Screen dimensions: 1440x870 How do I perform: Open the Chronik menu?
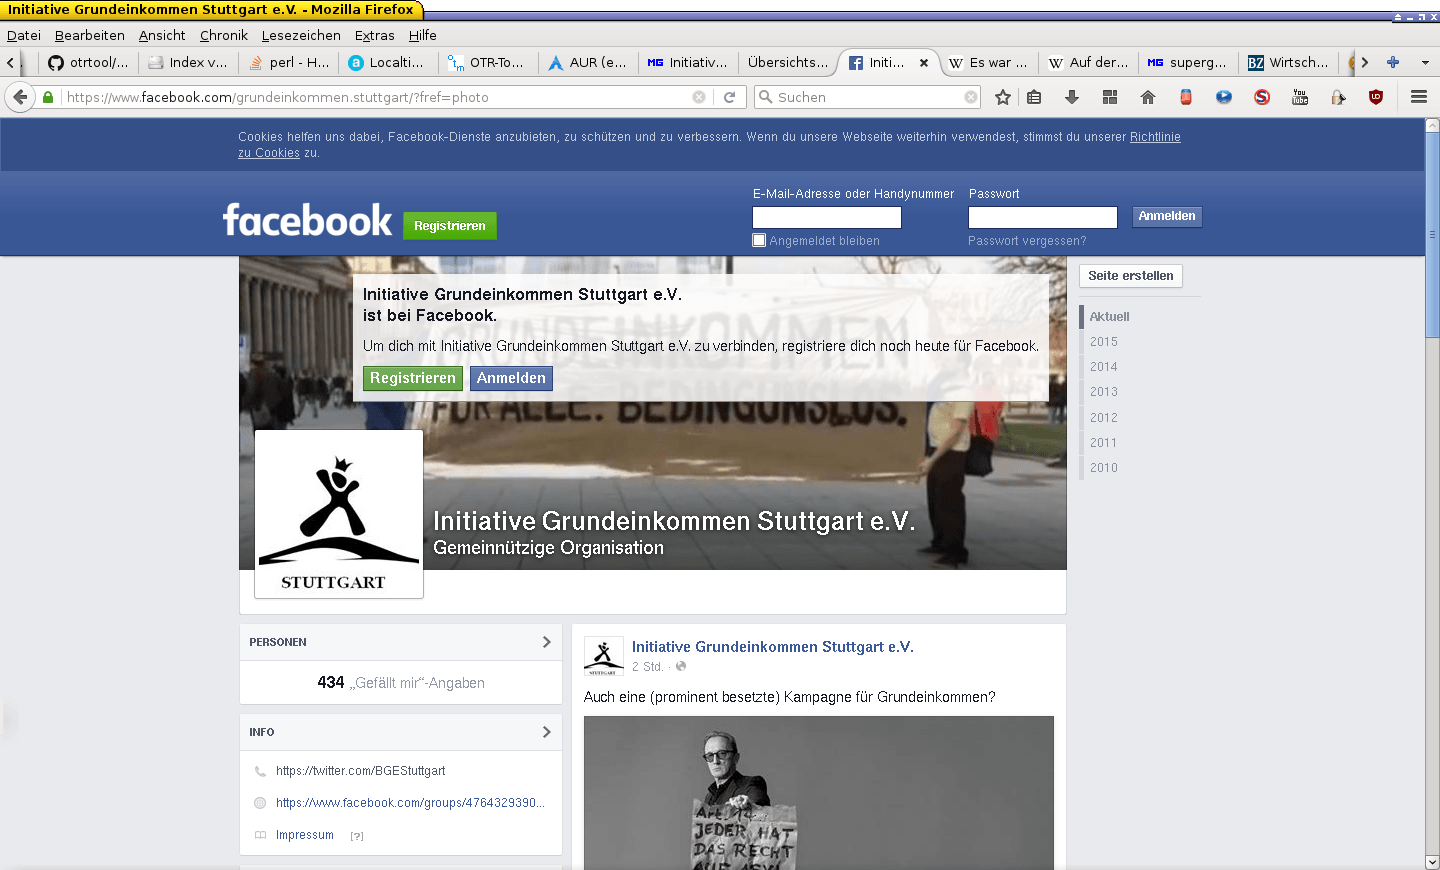pos(224,35)
